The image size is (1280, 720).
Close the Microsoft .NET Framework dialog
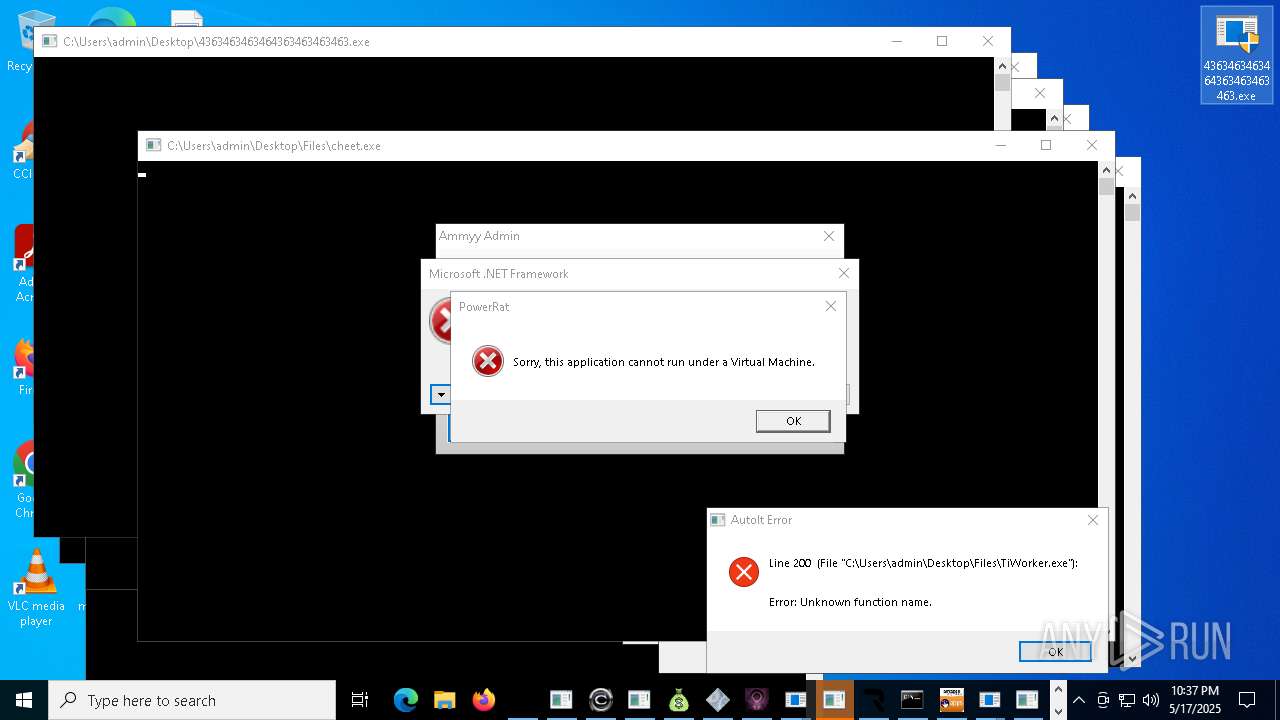pyautogui.click(x=844, y=273)
